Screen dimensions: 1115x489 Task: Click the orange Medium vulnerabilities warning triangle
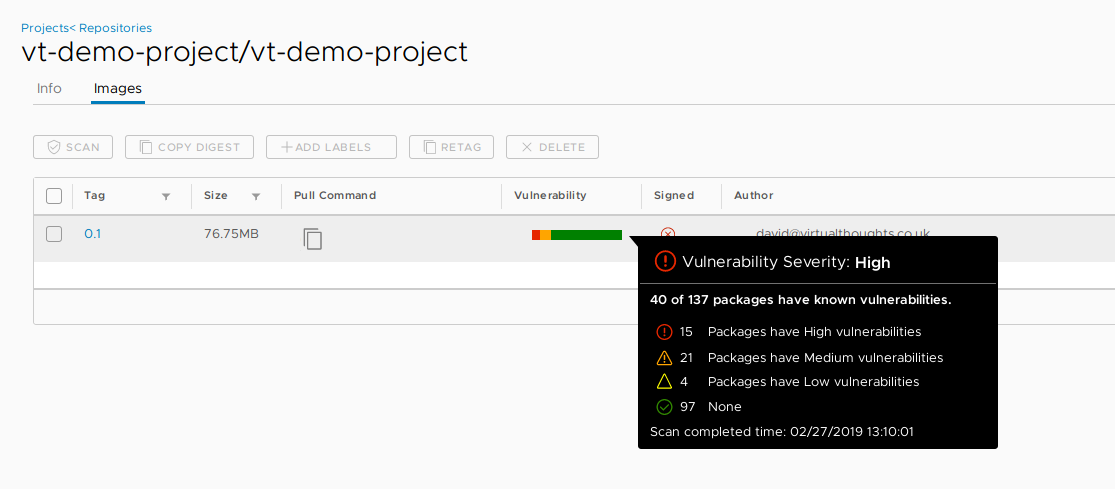[664, 357]
